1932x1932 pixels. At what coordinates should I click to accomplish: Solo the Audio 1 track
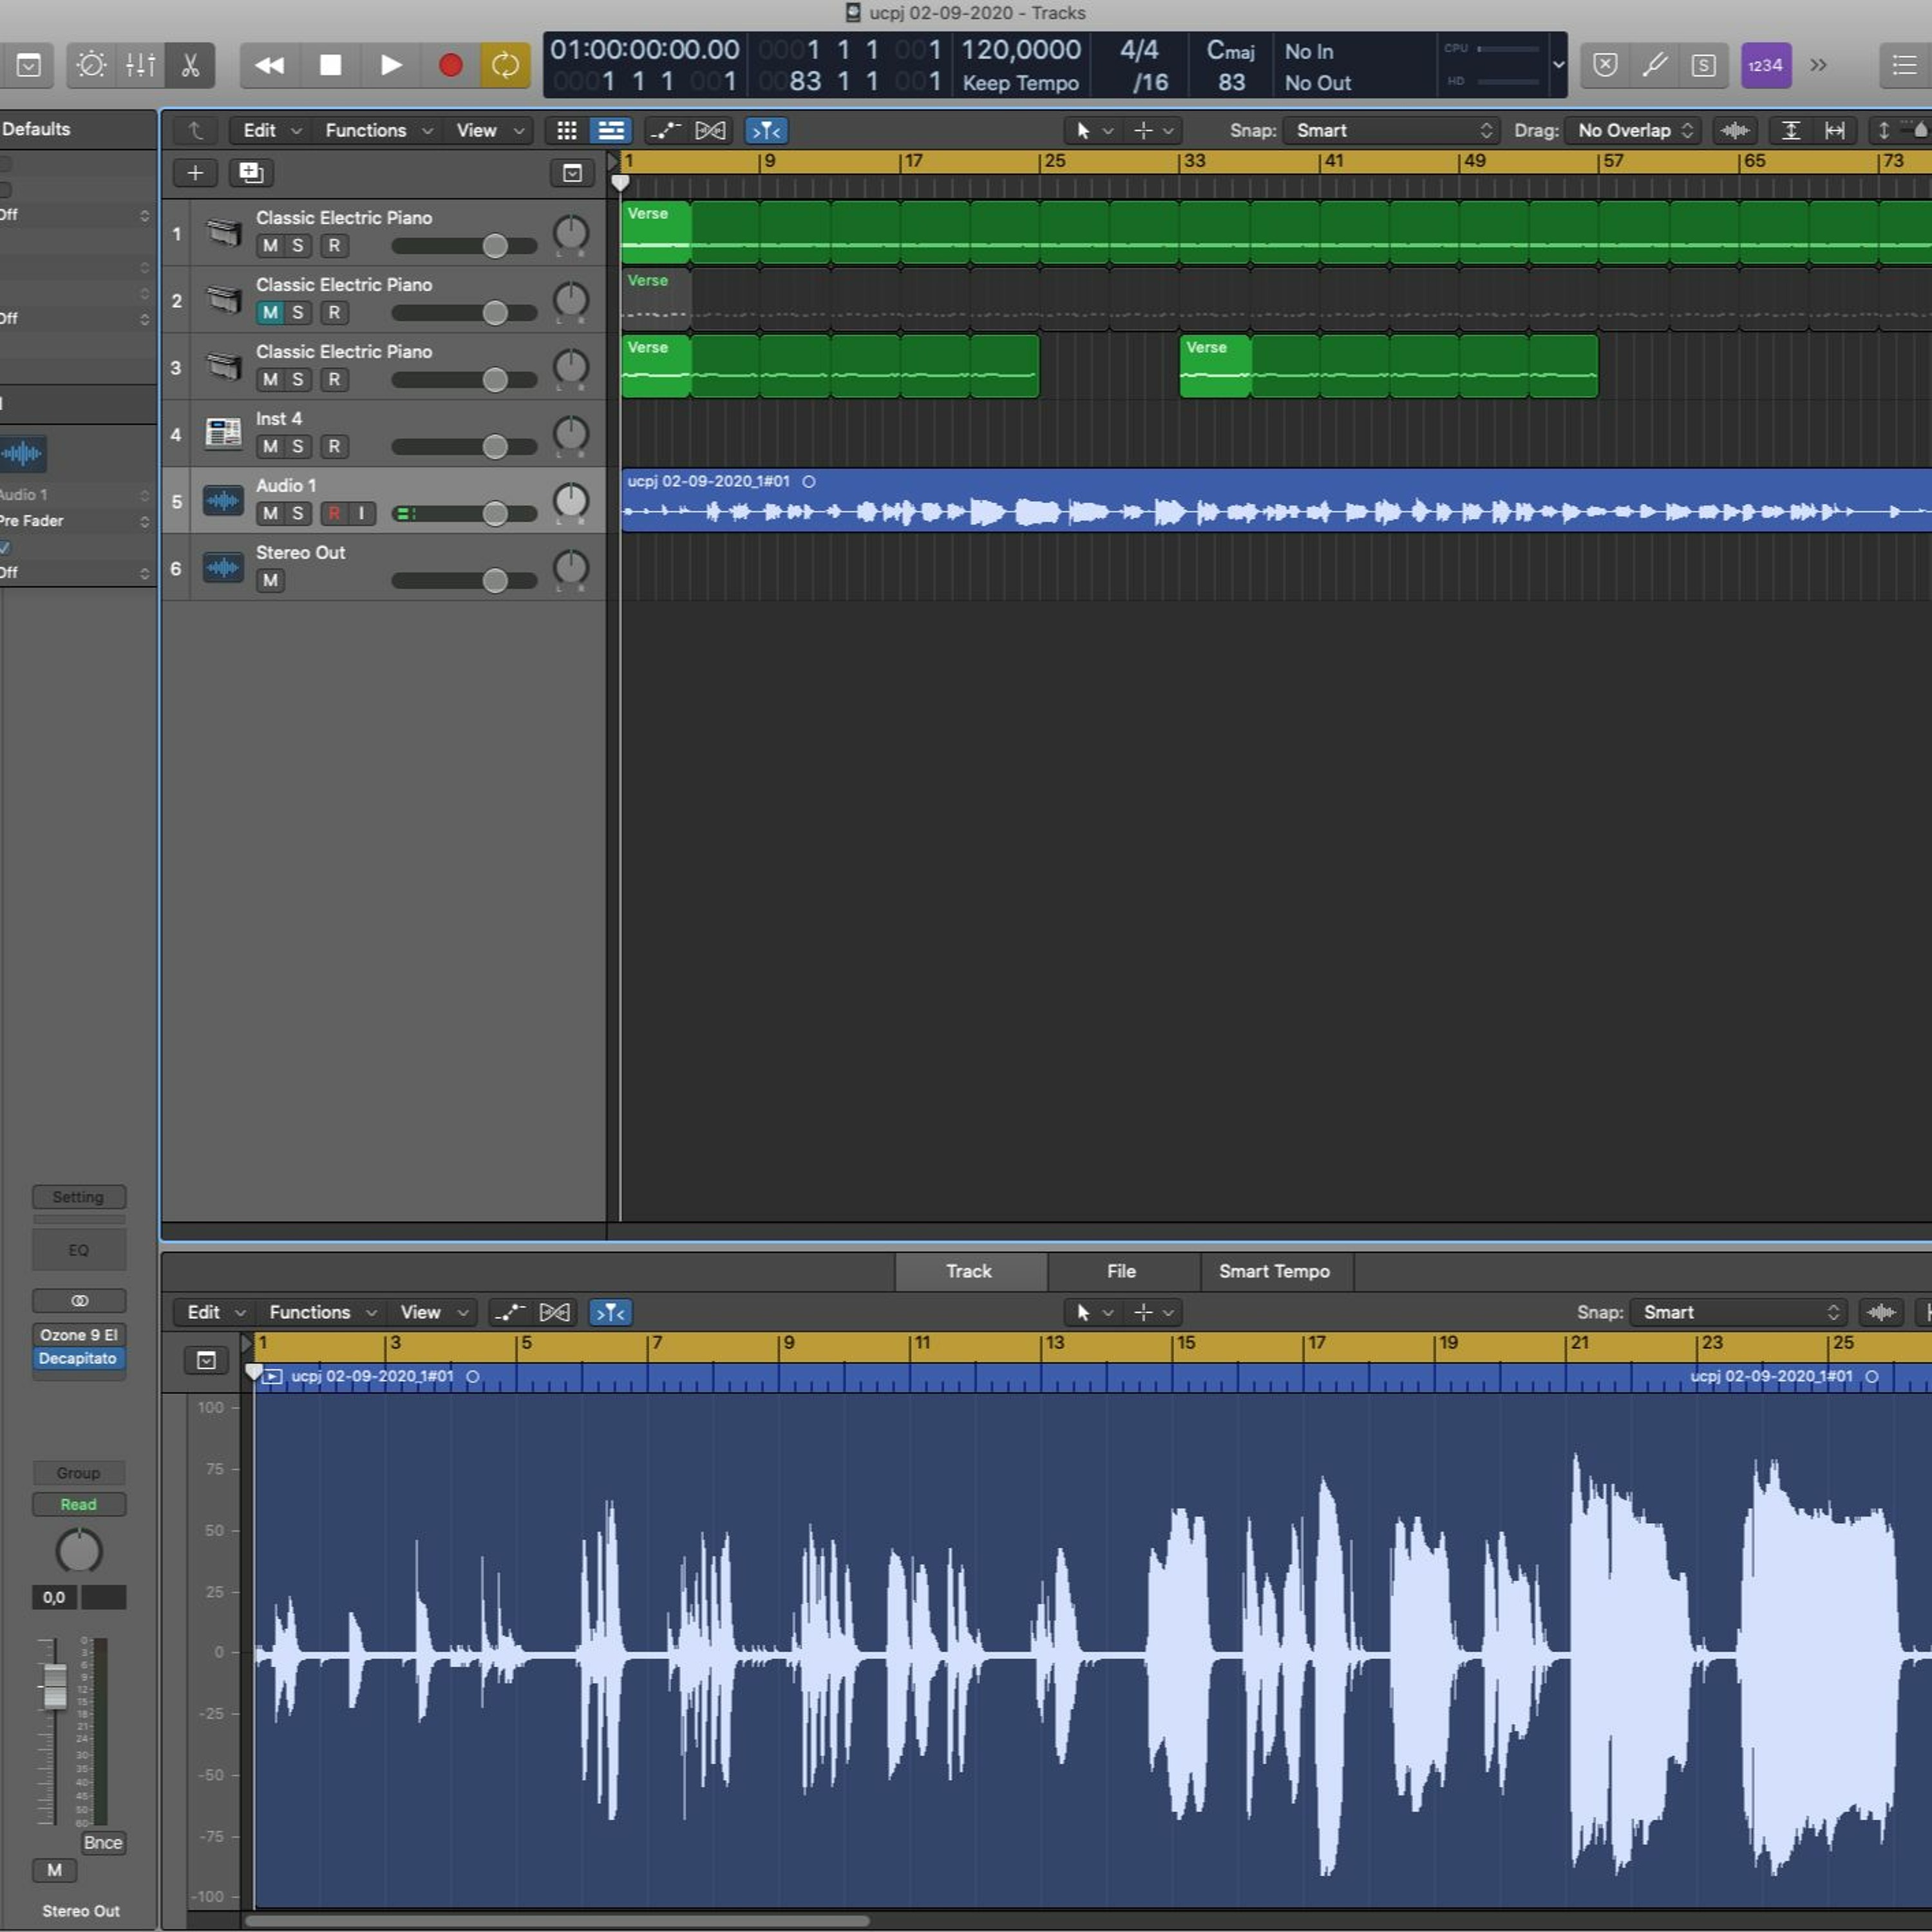(x=297, y=514)
